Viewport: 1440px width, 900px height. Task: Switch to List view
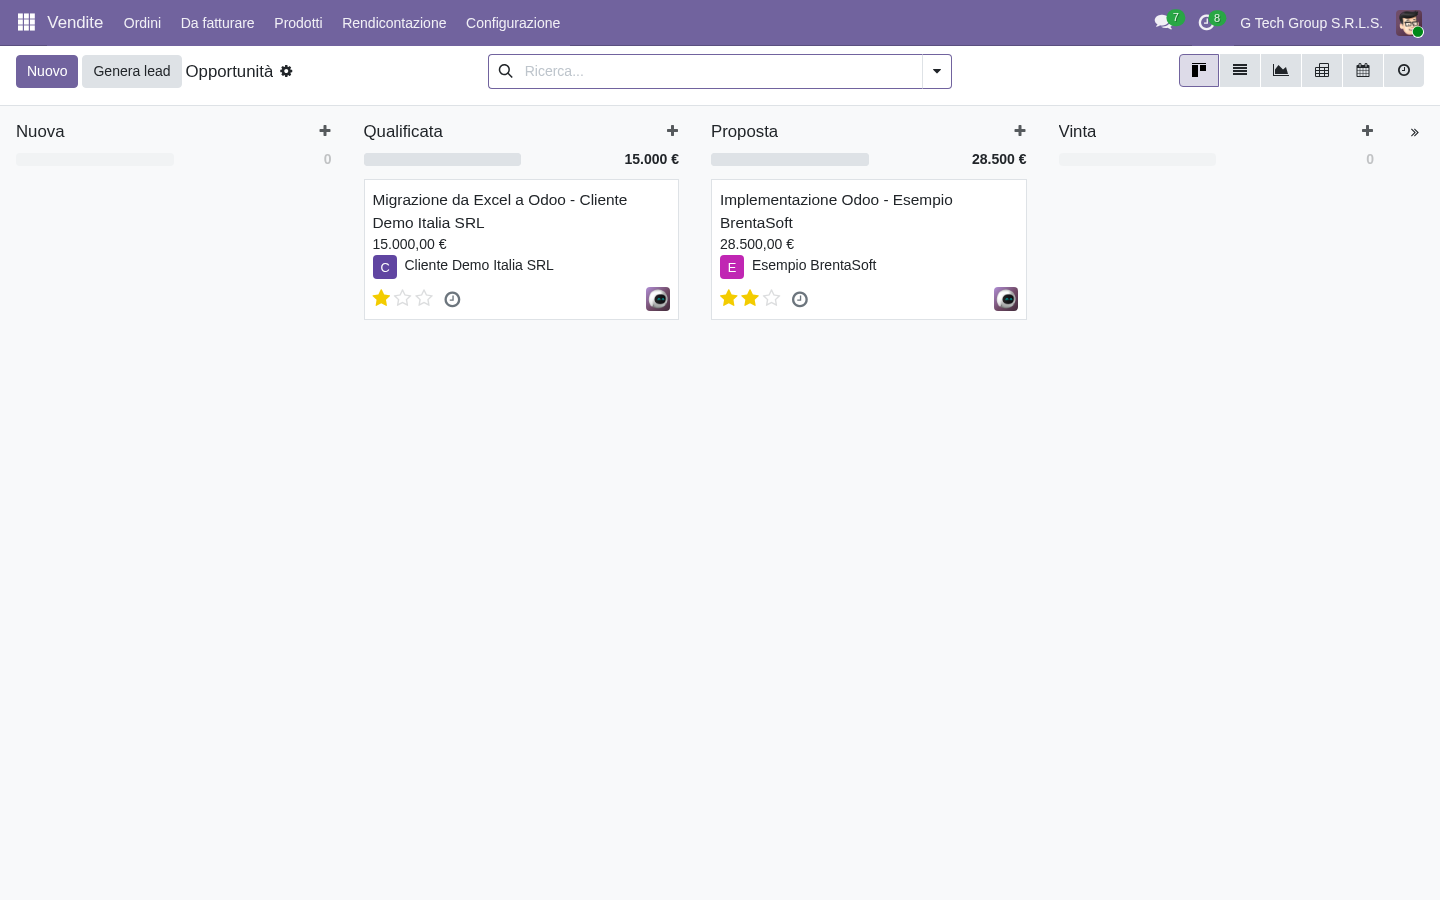coord(1240,71)
